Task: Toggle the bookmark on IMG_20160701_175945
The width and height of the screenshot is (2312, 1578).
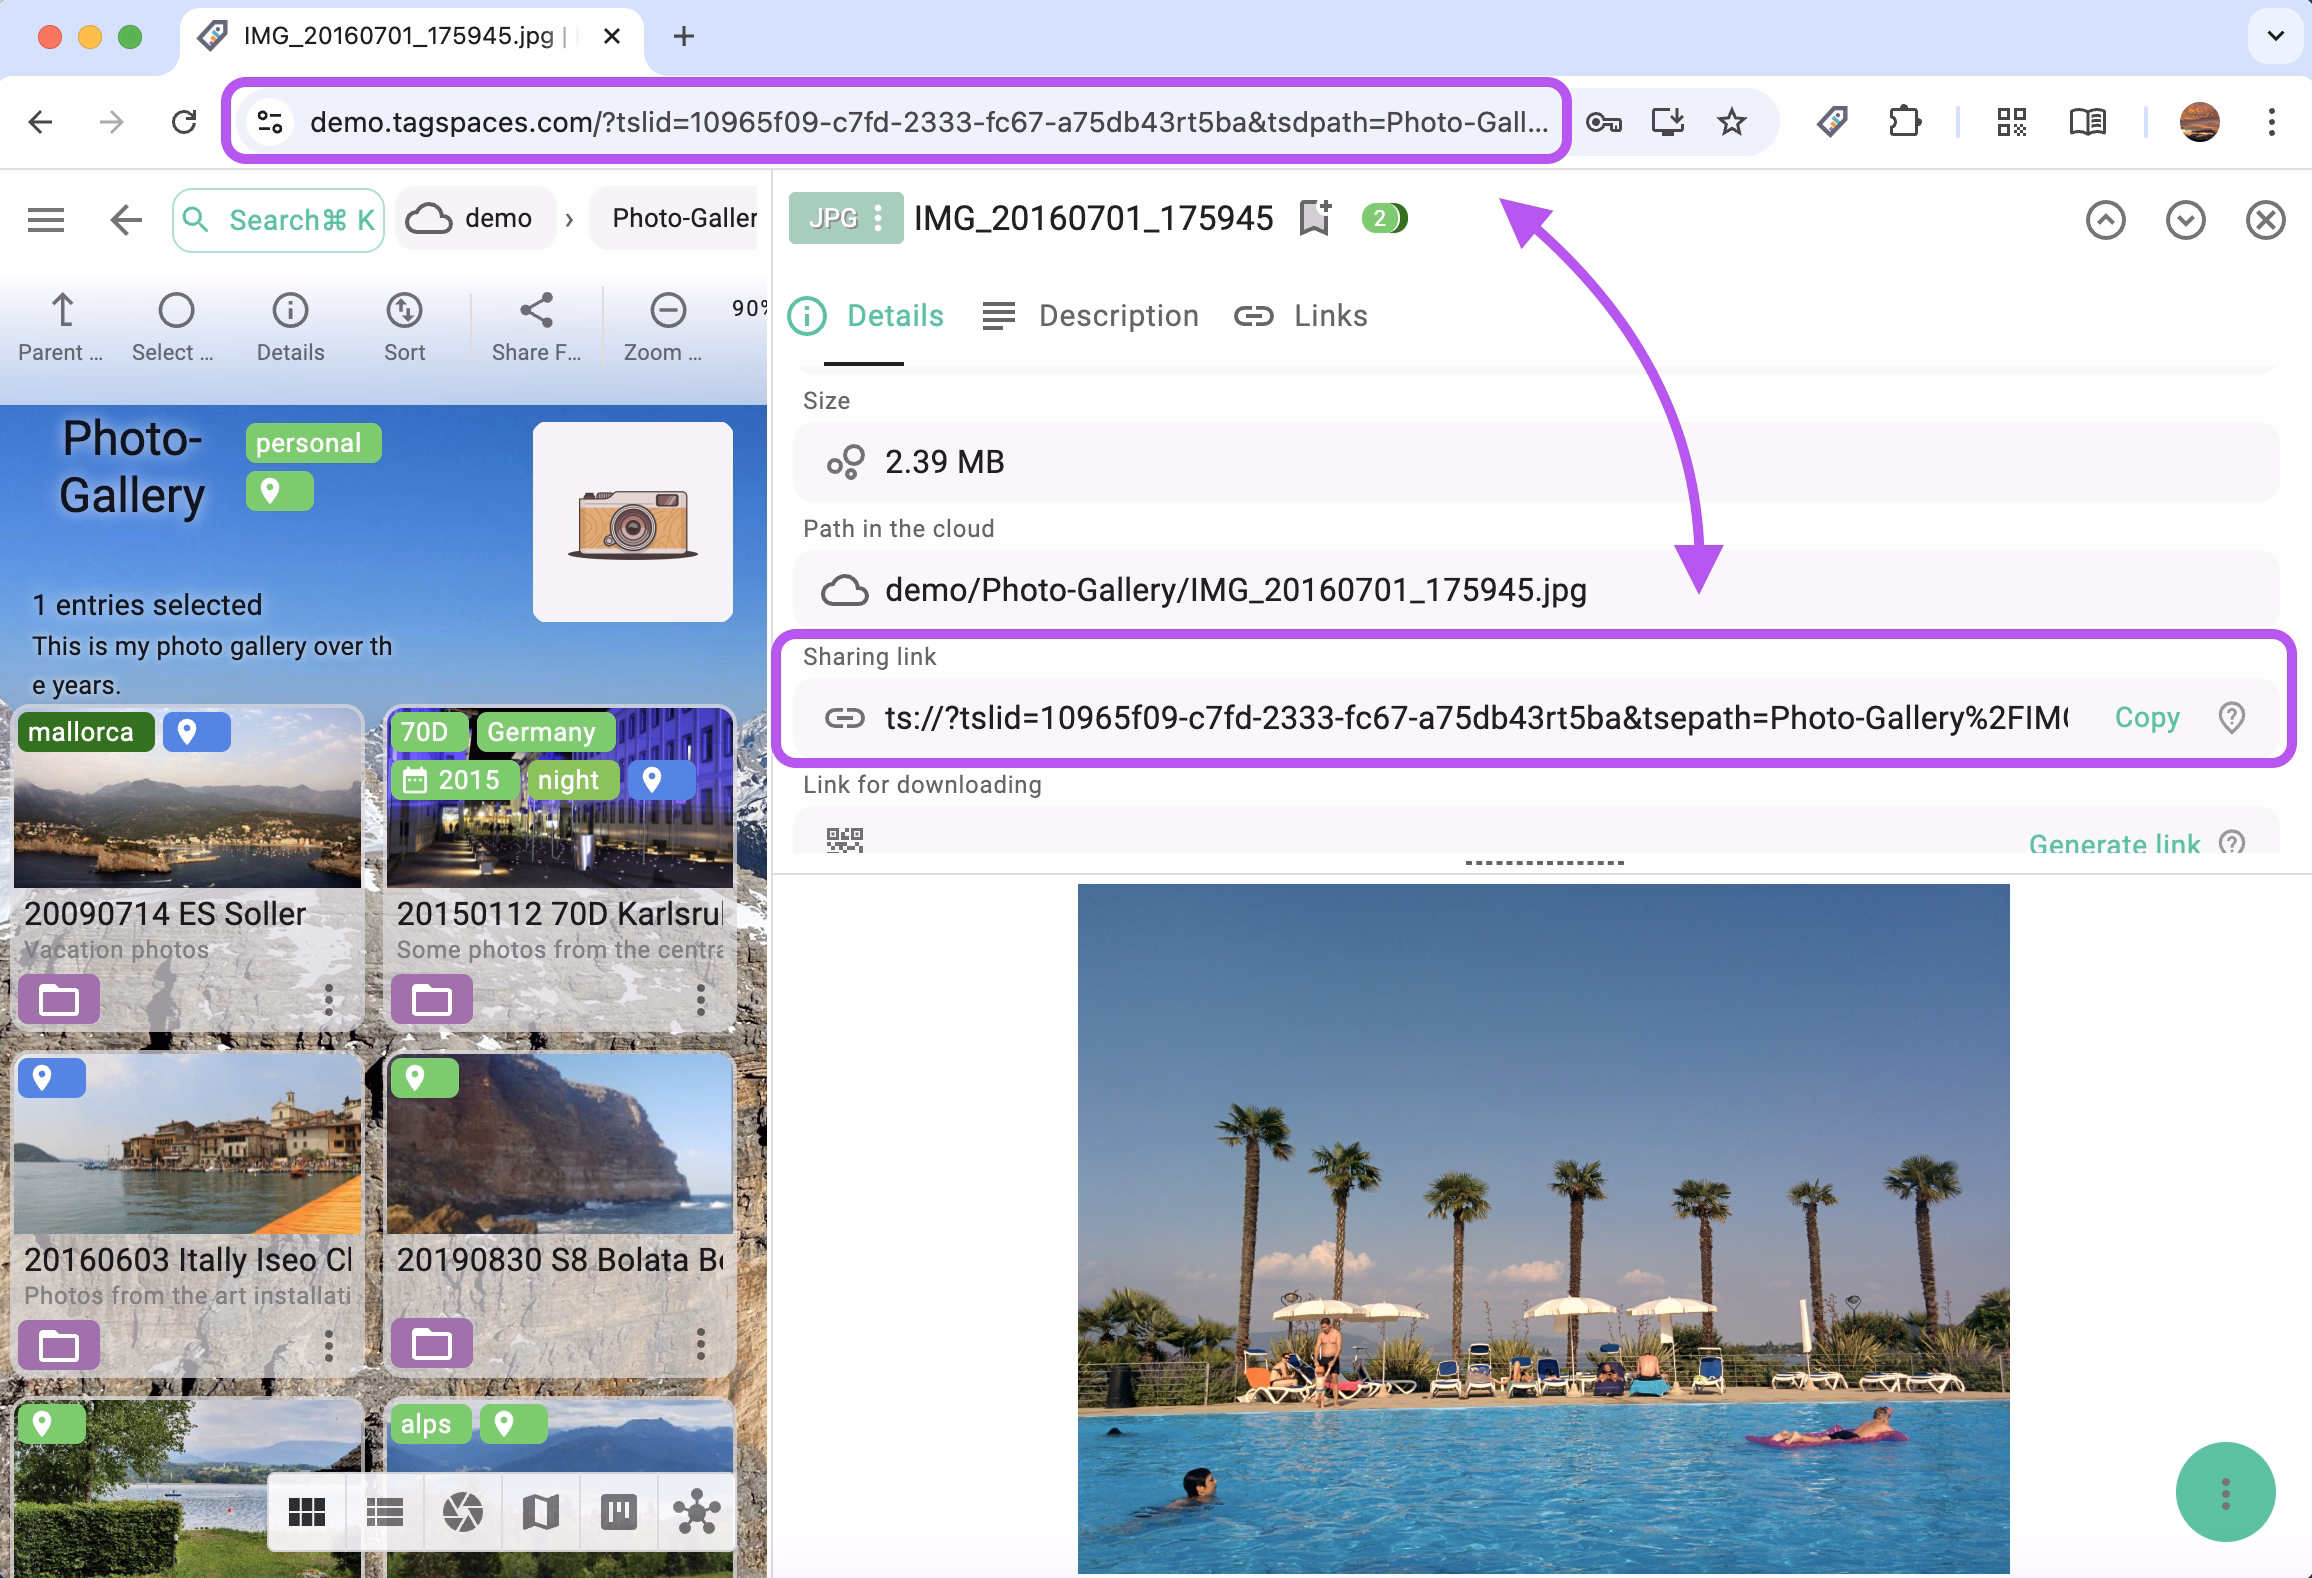Action: click(x=1315, y=218)
